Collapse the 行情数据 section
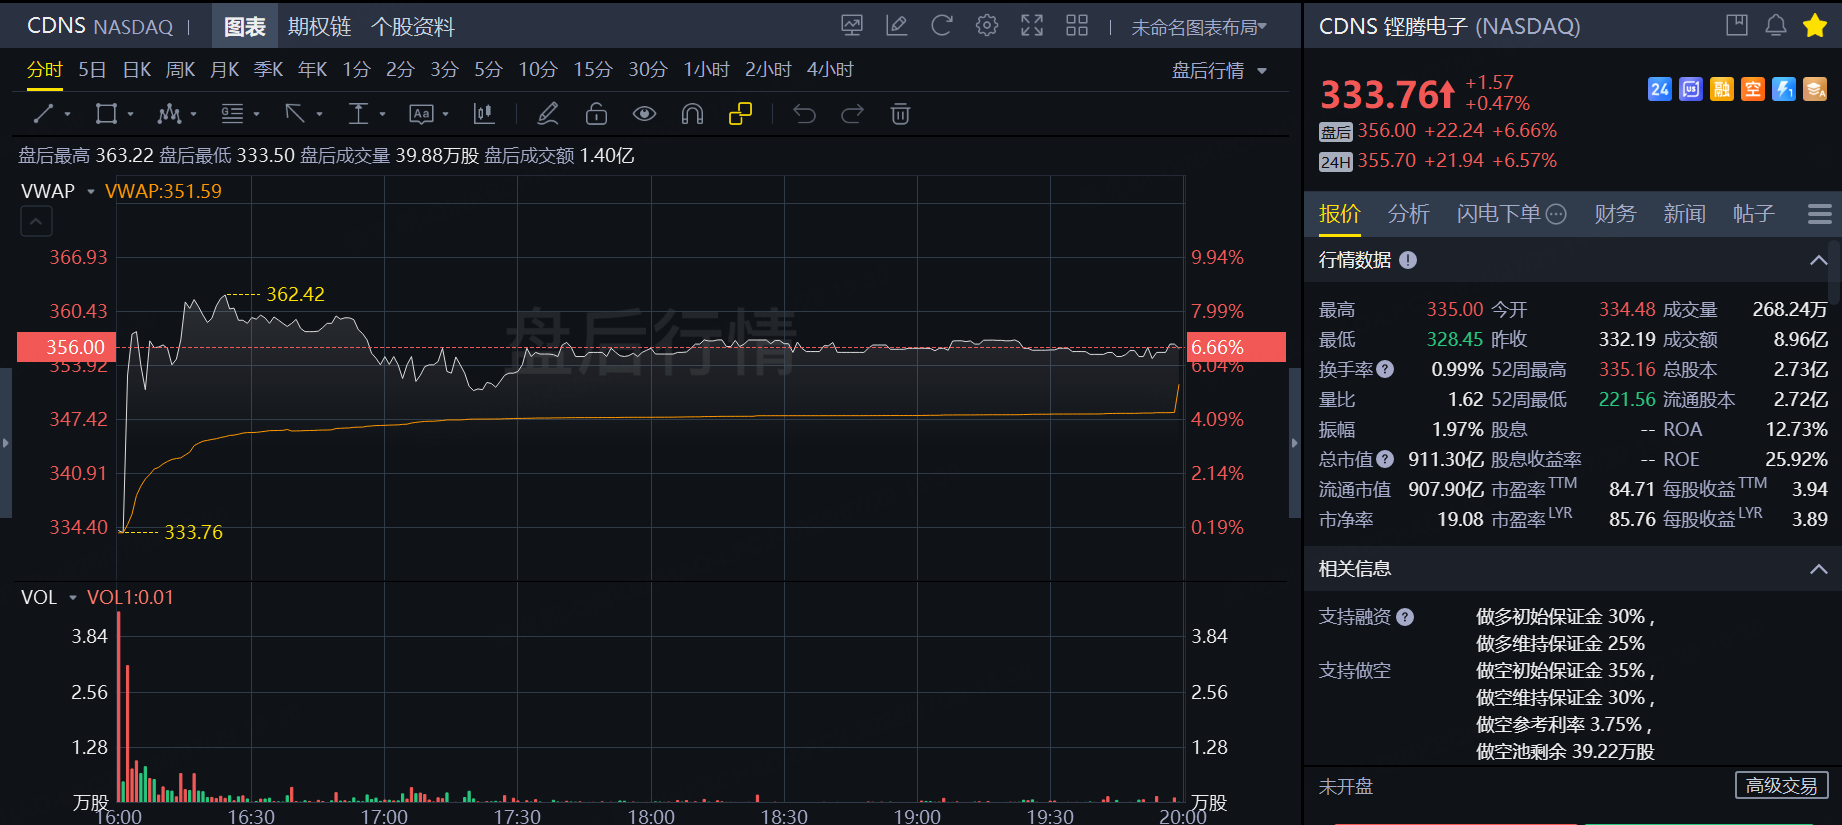Viewport: 1842px width, 825px height. click(1818, 260)
